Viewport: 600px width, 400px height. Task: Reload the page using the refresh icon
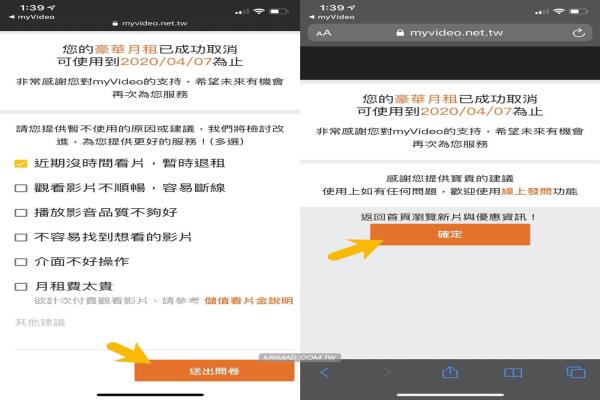point(578,32)
